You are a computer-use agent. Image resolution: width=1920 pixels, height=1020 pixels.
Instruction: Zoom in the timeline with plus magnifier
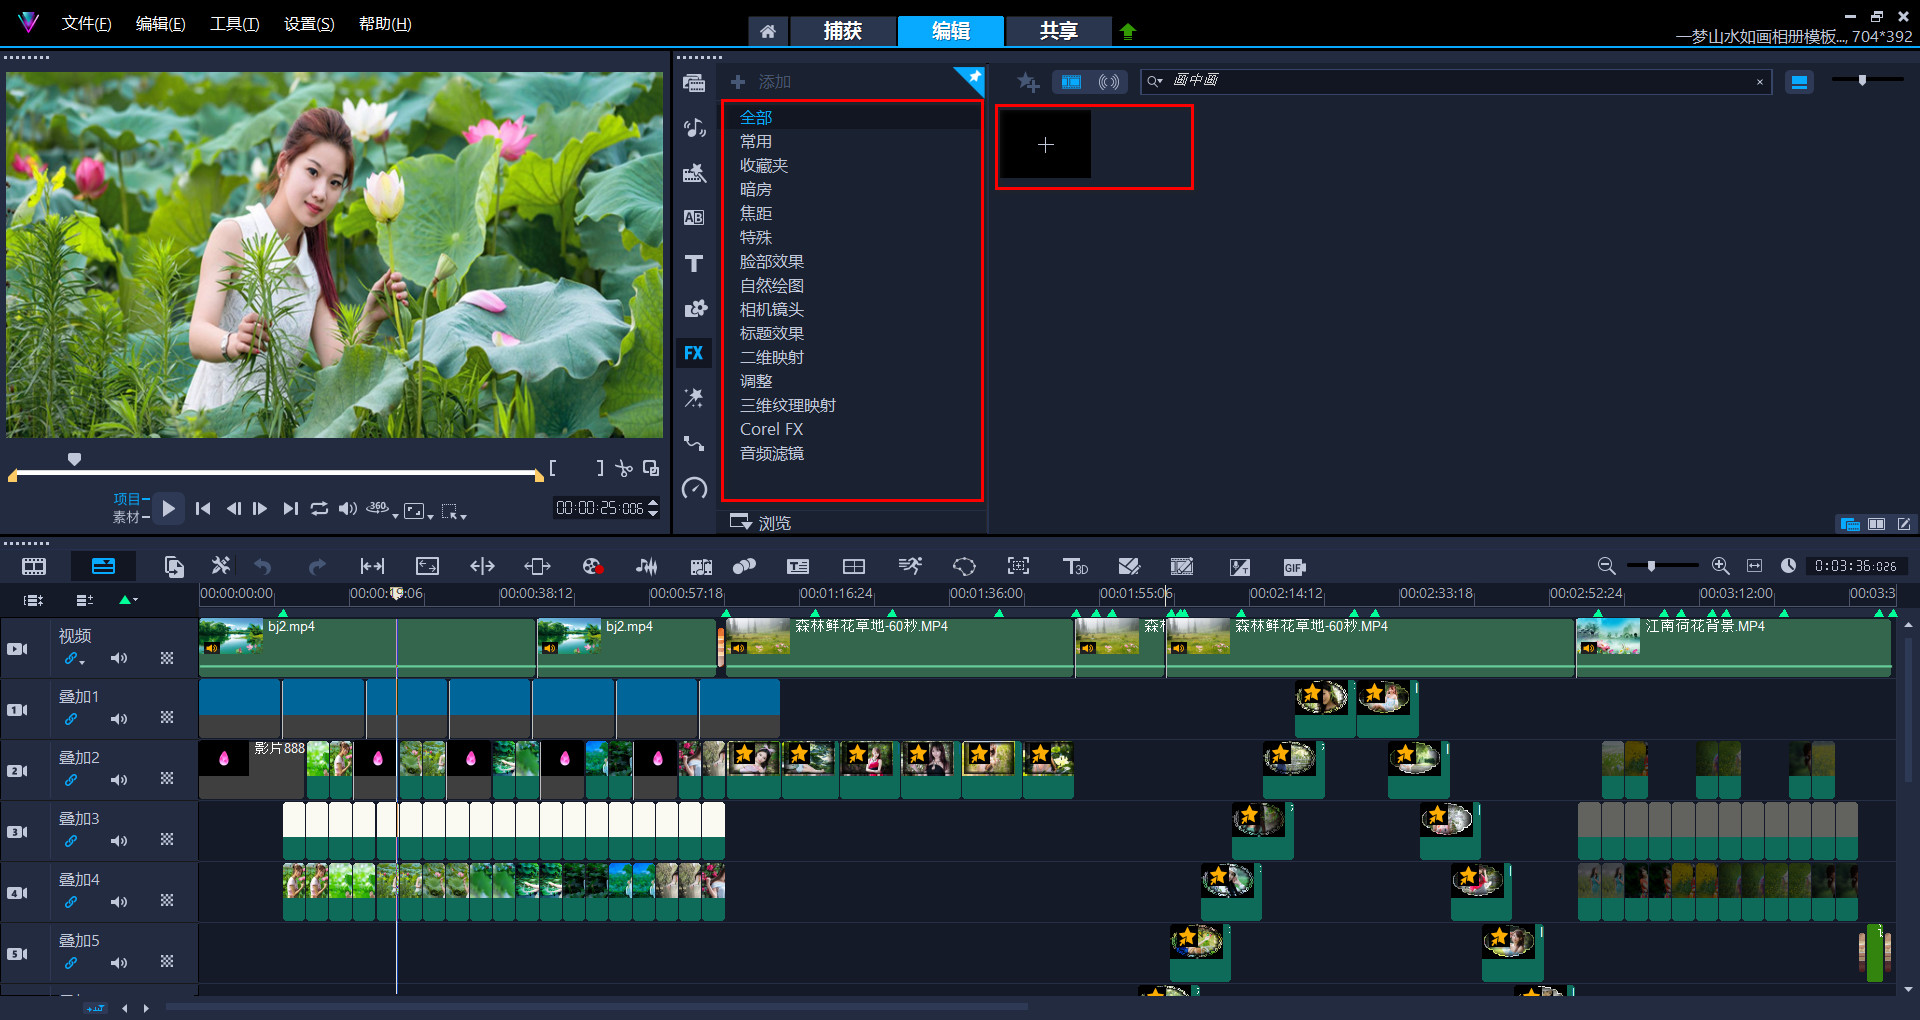pos(1720,566)
